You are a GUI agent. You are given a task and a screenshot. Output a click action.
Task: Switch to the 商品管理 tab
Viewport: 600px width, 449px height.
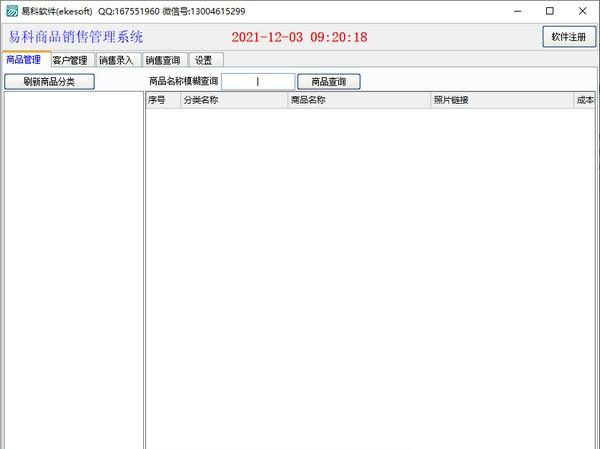24,60
